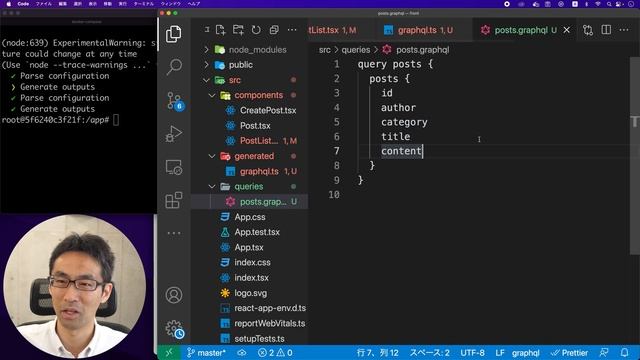Open feedback icon in status bar
The height and width of the screenshot is (360, 640).
click(604, 353)
